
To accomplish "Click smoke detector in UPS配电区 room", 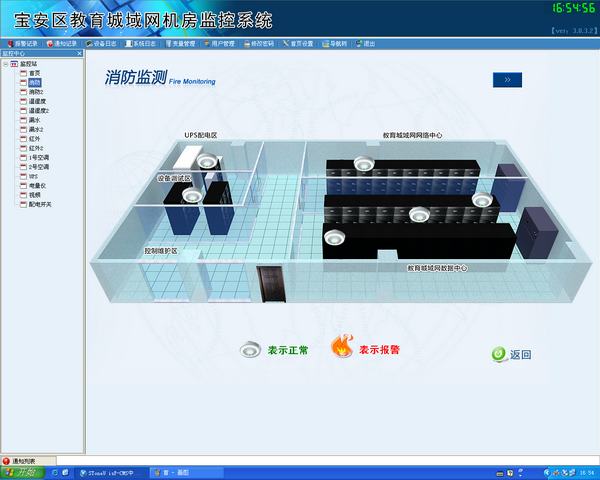I will pyautogui.click(x=207, y=161).
